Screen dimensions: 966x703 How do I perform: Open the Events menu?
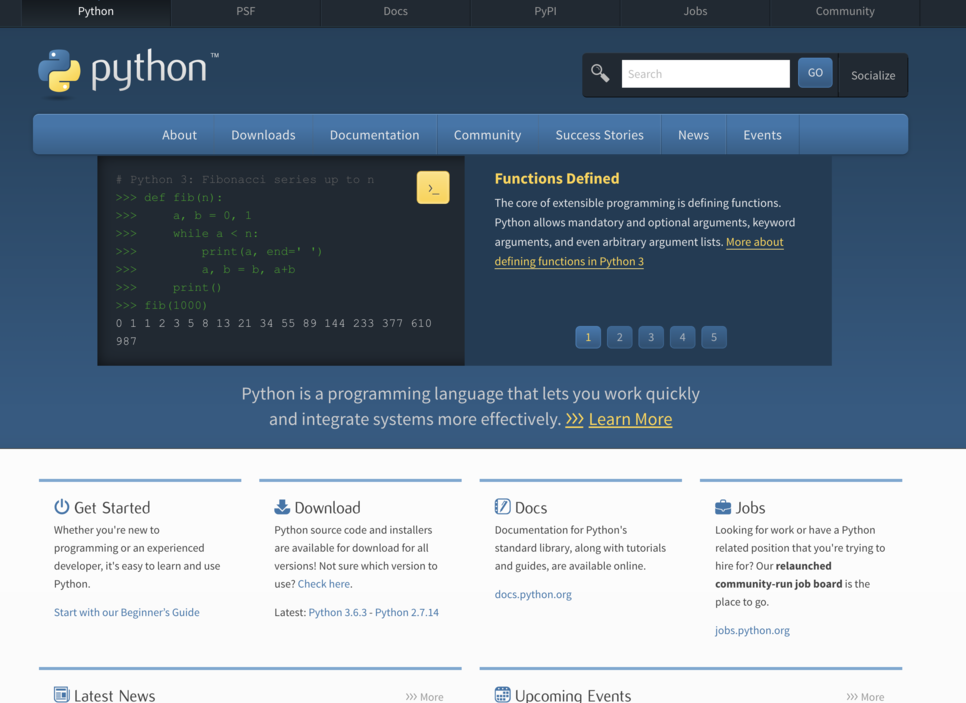762,135
